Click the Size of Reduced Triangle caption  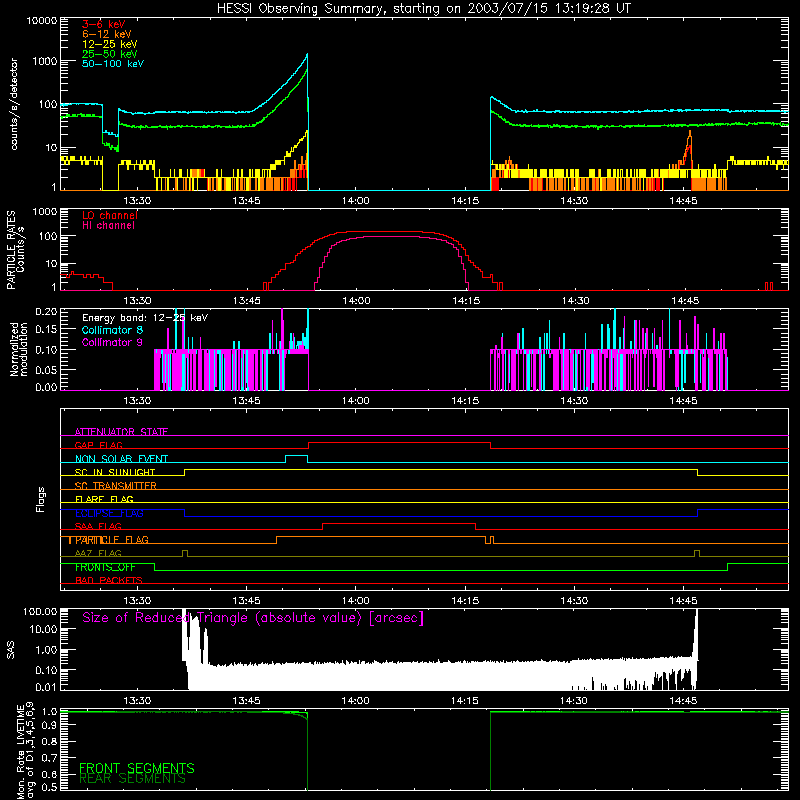(253, 618)
